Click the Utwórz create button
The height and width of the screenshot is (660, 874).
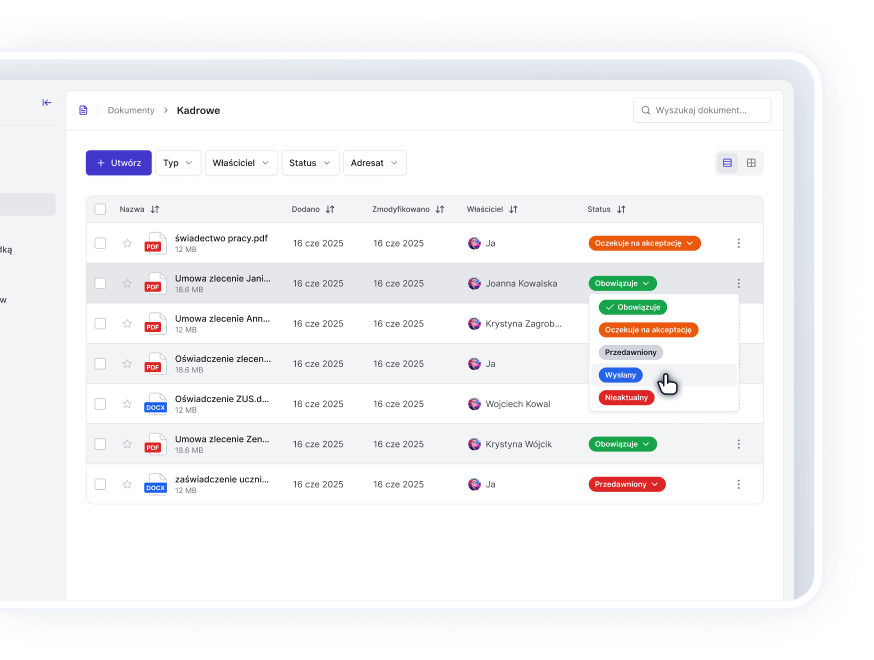click(119, 163)
